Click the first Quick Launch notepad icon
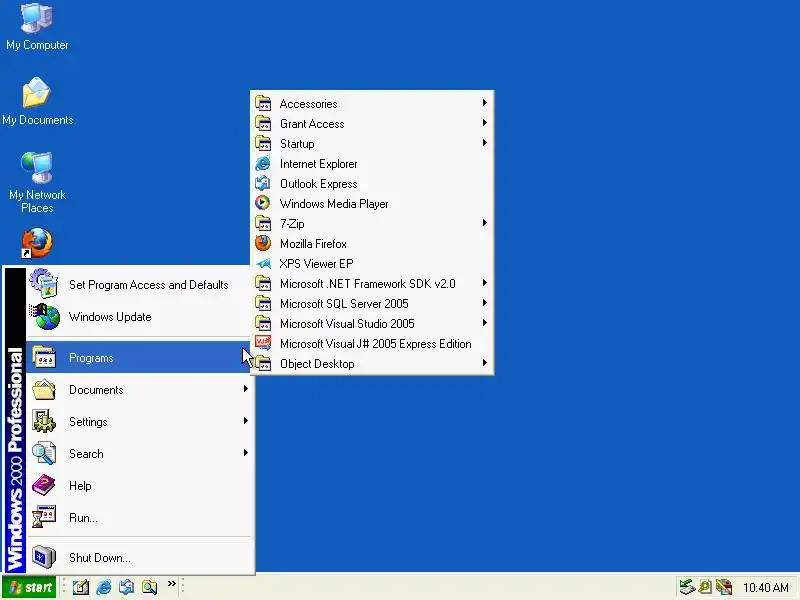Image resolution: width=800 pixels, height=600 pixels. [x=81, y=587]
